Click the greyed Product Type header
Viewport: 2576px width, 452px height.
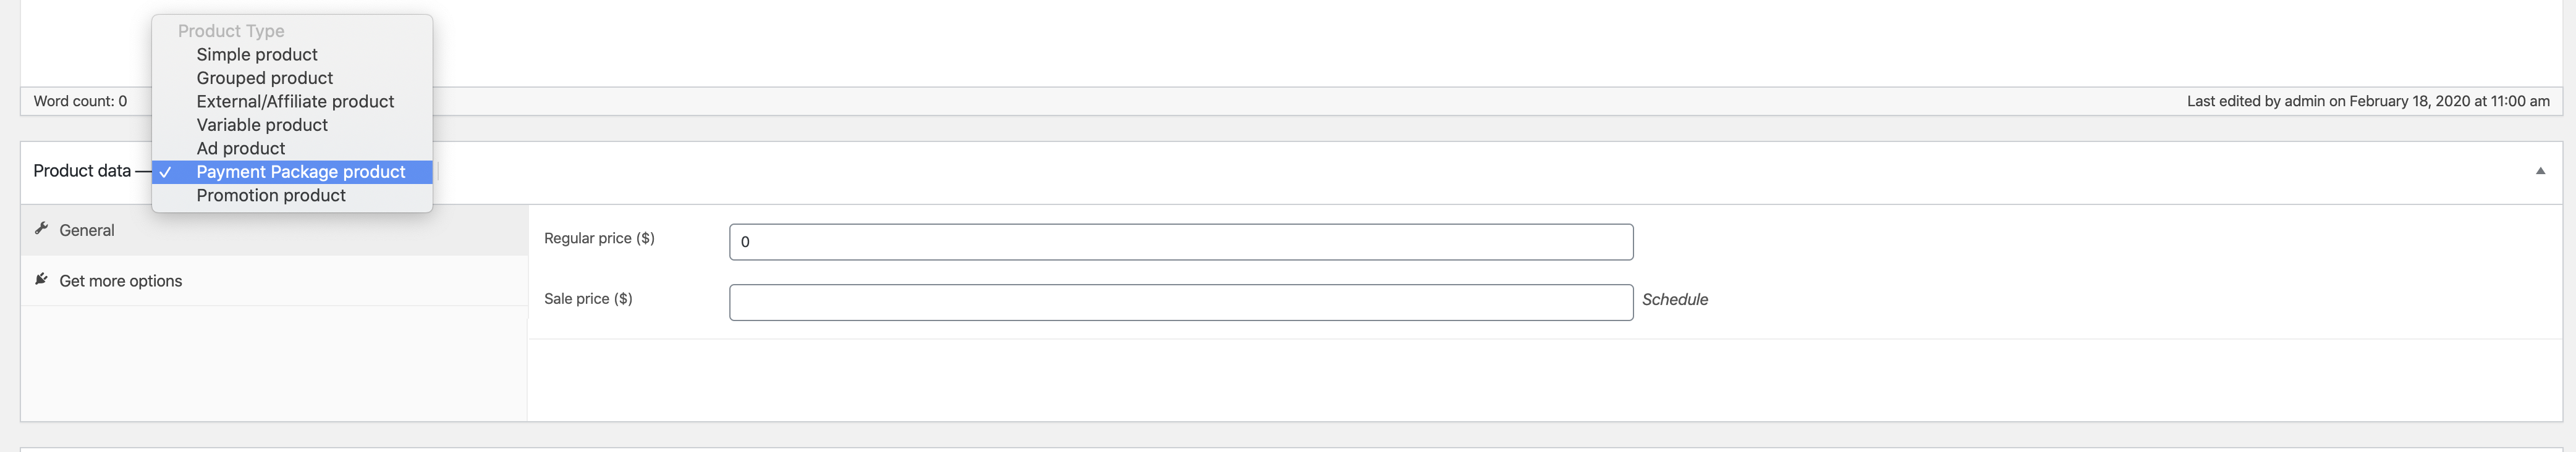pyautogui.click(x=231, y=31)
